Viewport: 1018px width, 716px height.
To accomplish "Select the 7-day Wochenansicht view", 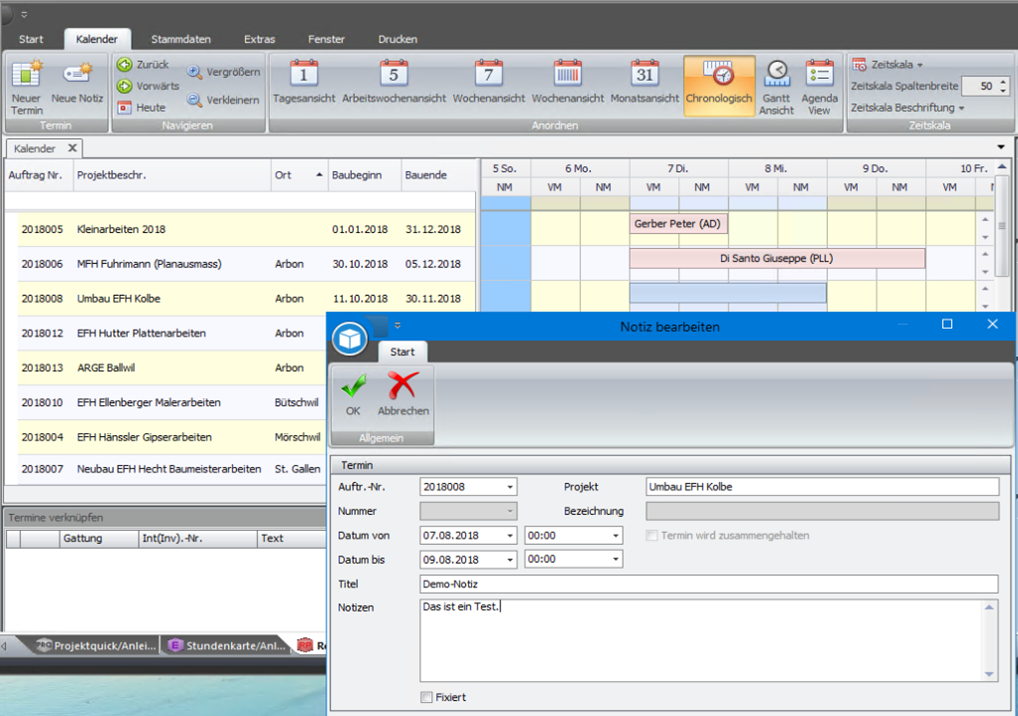I will pos(489,82).
